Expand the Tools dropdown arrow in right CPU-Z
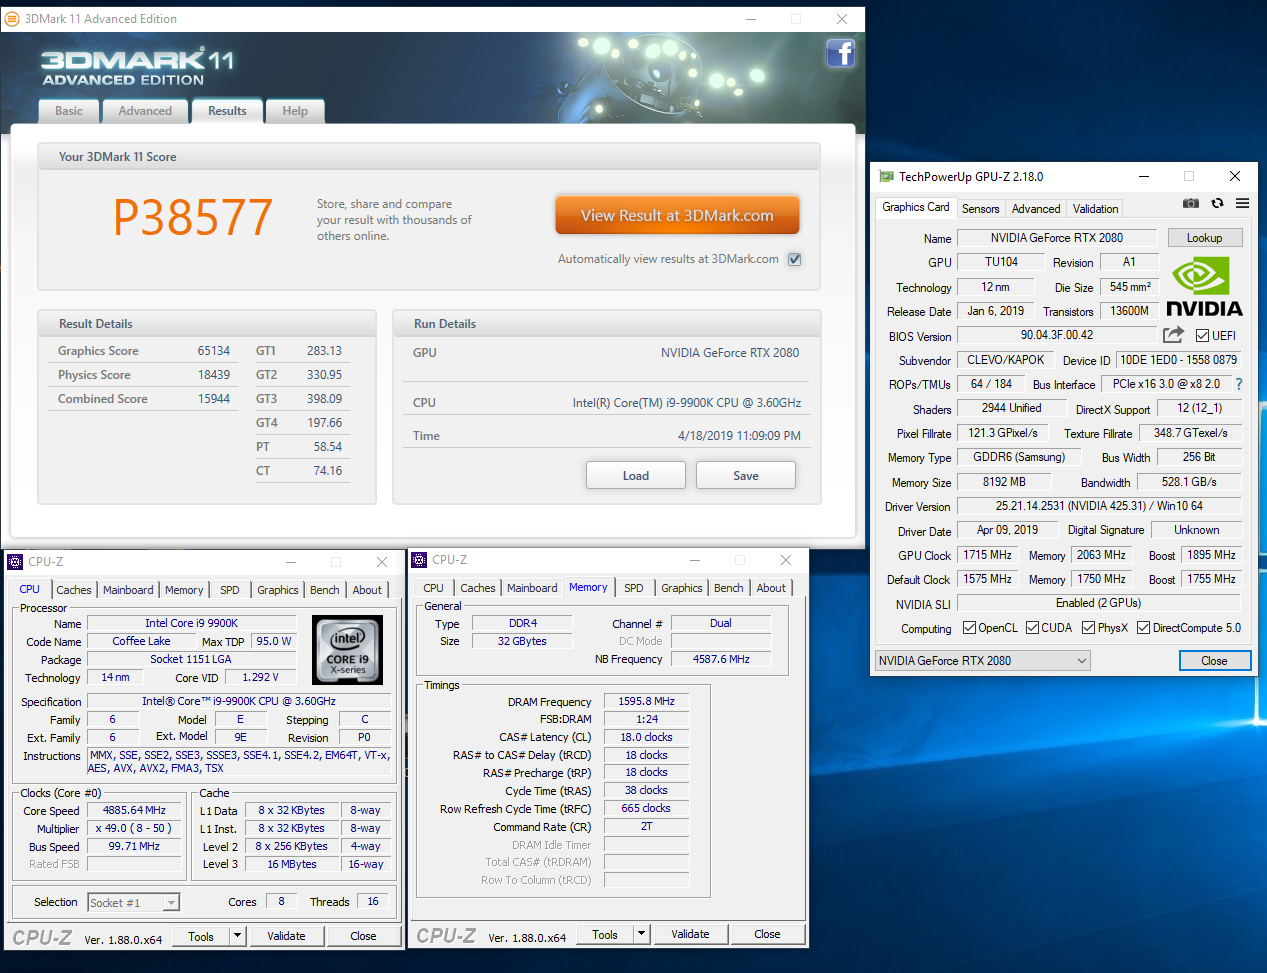The height and width of the screenshot is (973, 1267). 642,934
